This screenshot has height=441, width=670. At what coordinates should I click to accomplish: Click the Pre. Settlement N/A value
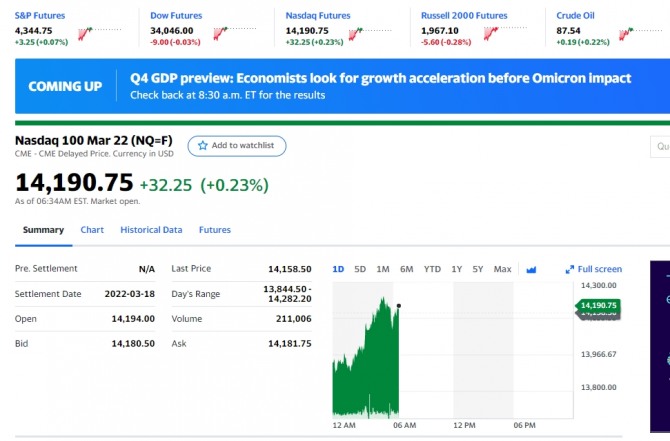pyautogui.click(x=147, y=269)
